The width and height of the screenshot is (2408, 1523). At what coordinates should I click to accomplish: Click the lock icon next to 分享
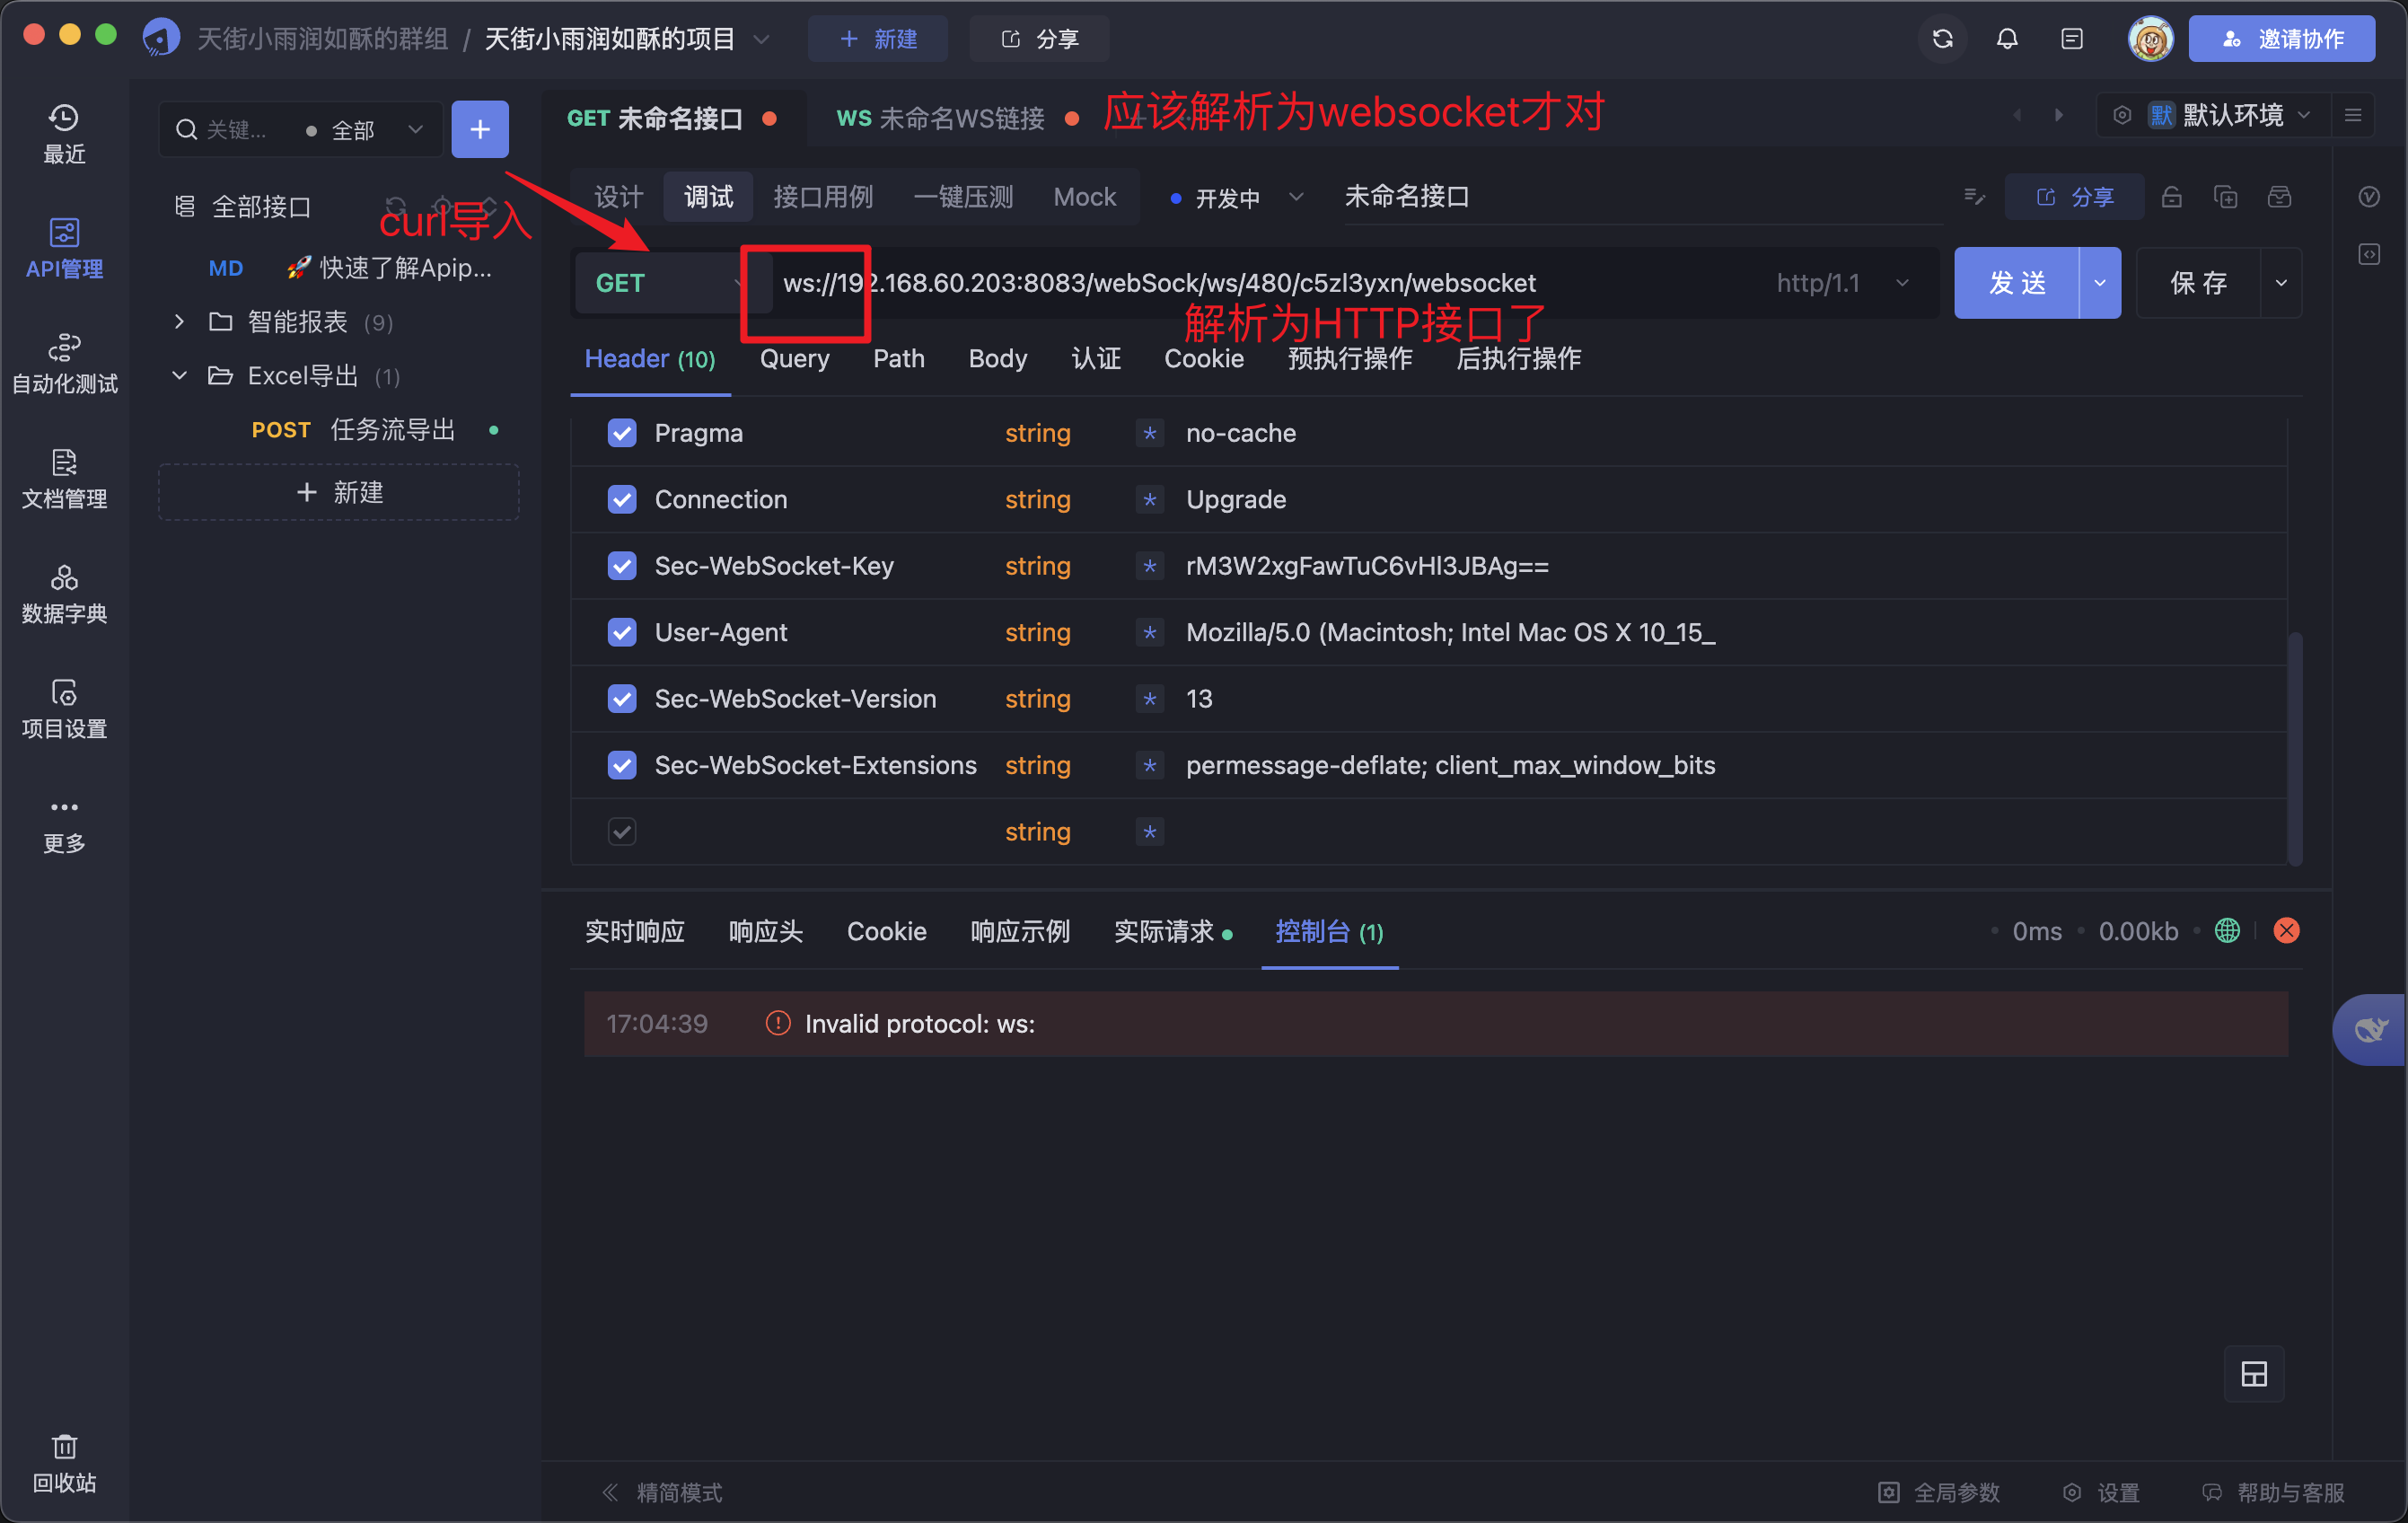(2171, 196)
